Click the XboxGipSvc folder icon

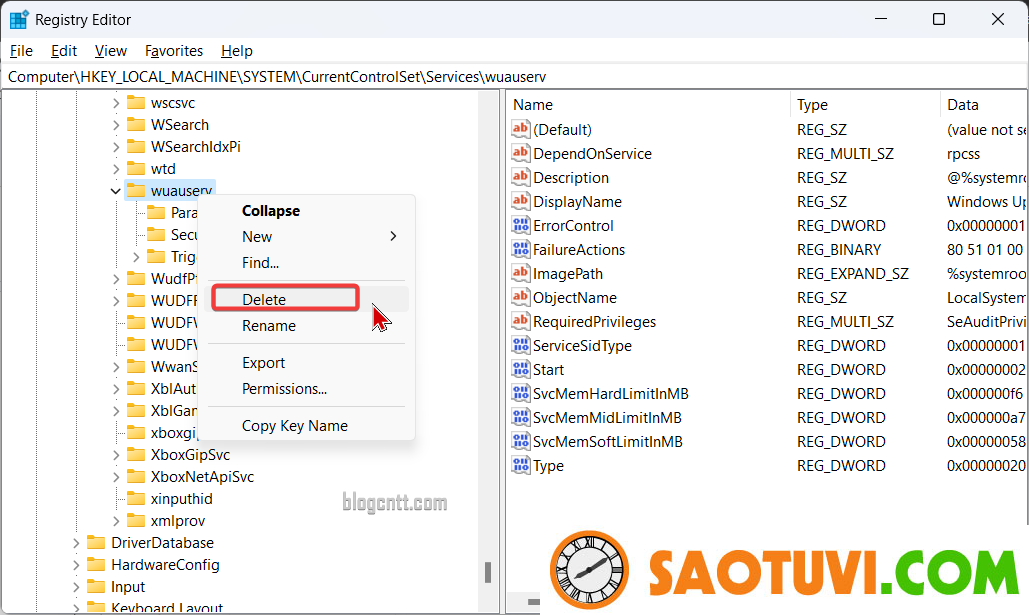tap(135, 454)
